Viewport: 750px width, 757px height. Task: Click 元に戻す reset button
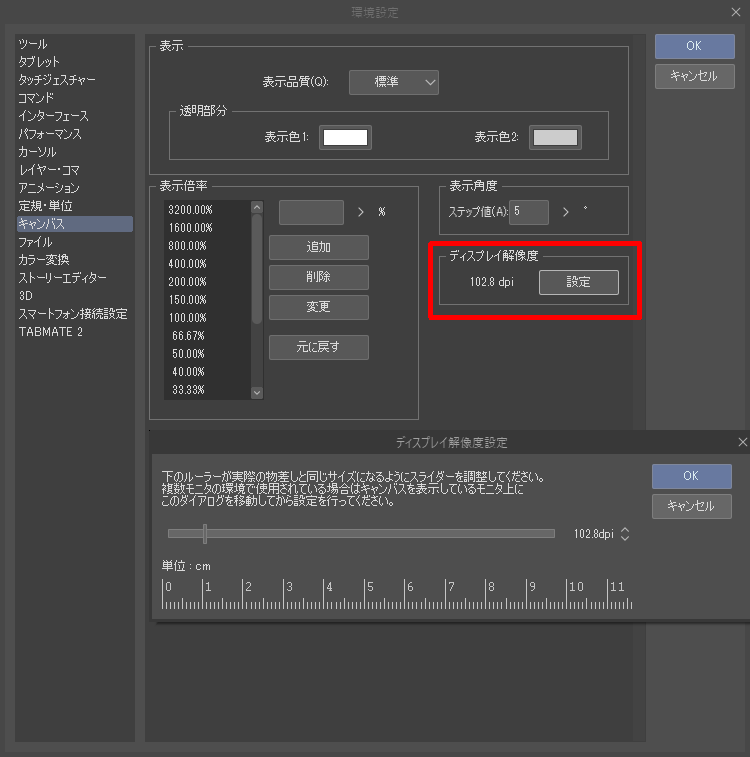[319, 347]
